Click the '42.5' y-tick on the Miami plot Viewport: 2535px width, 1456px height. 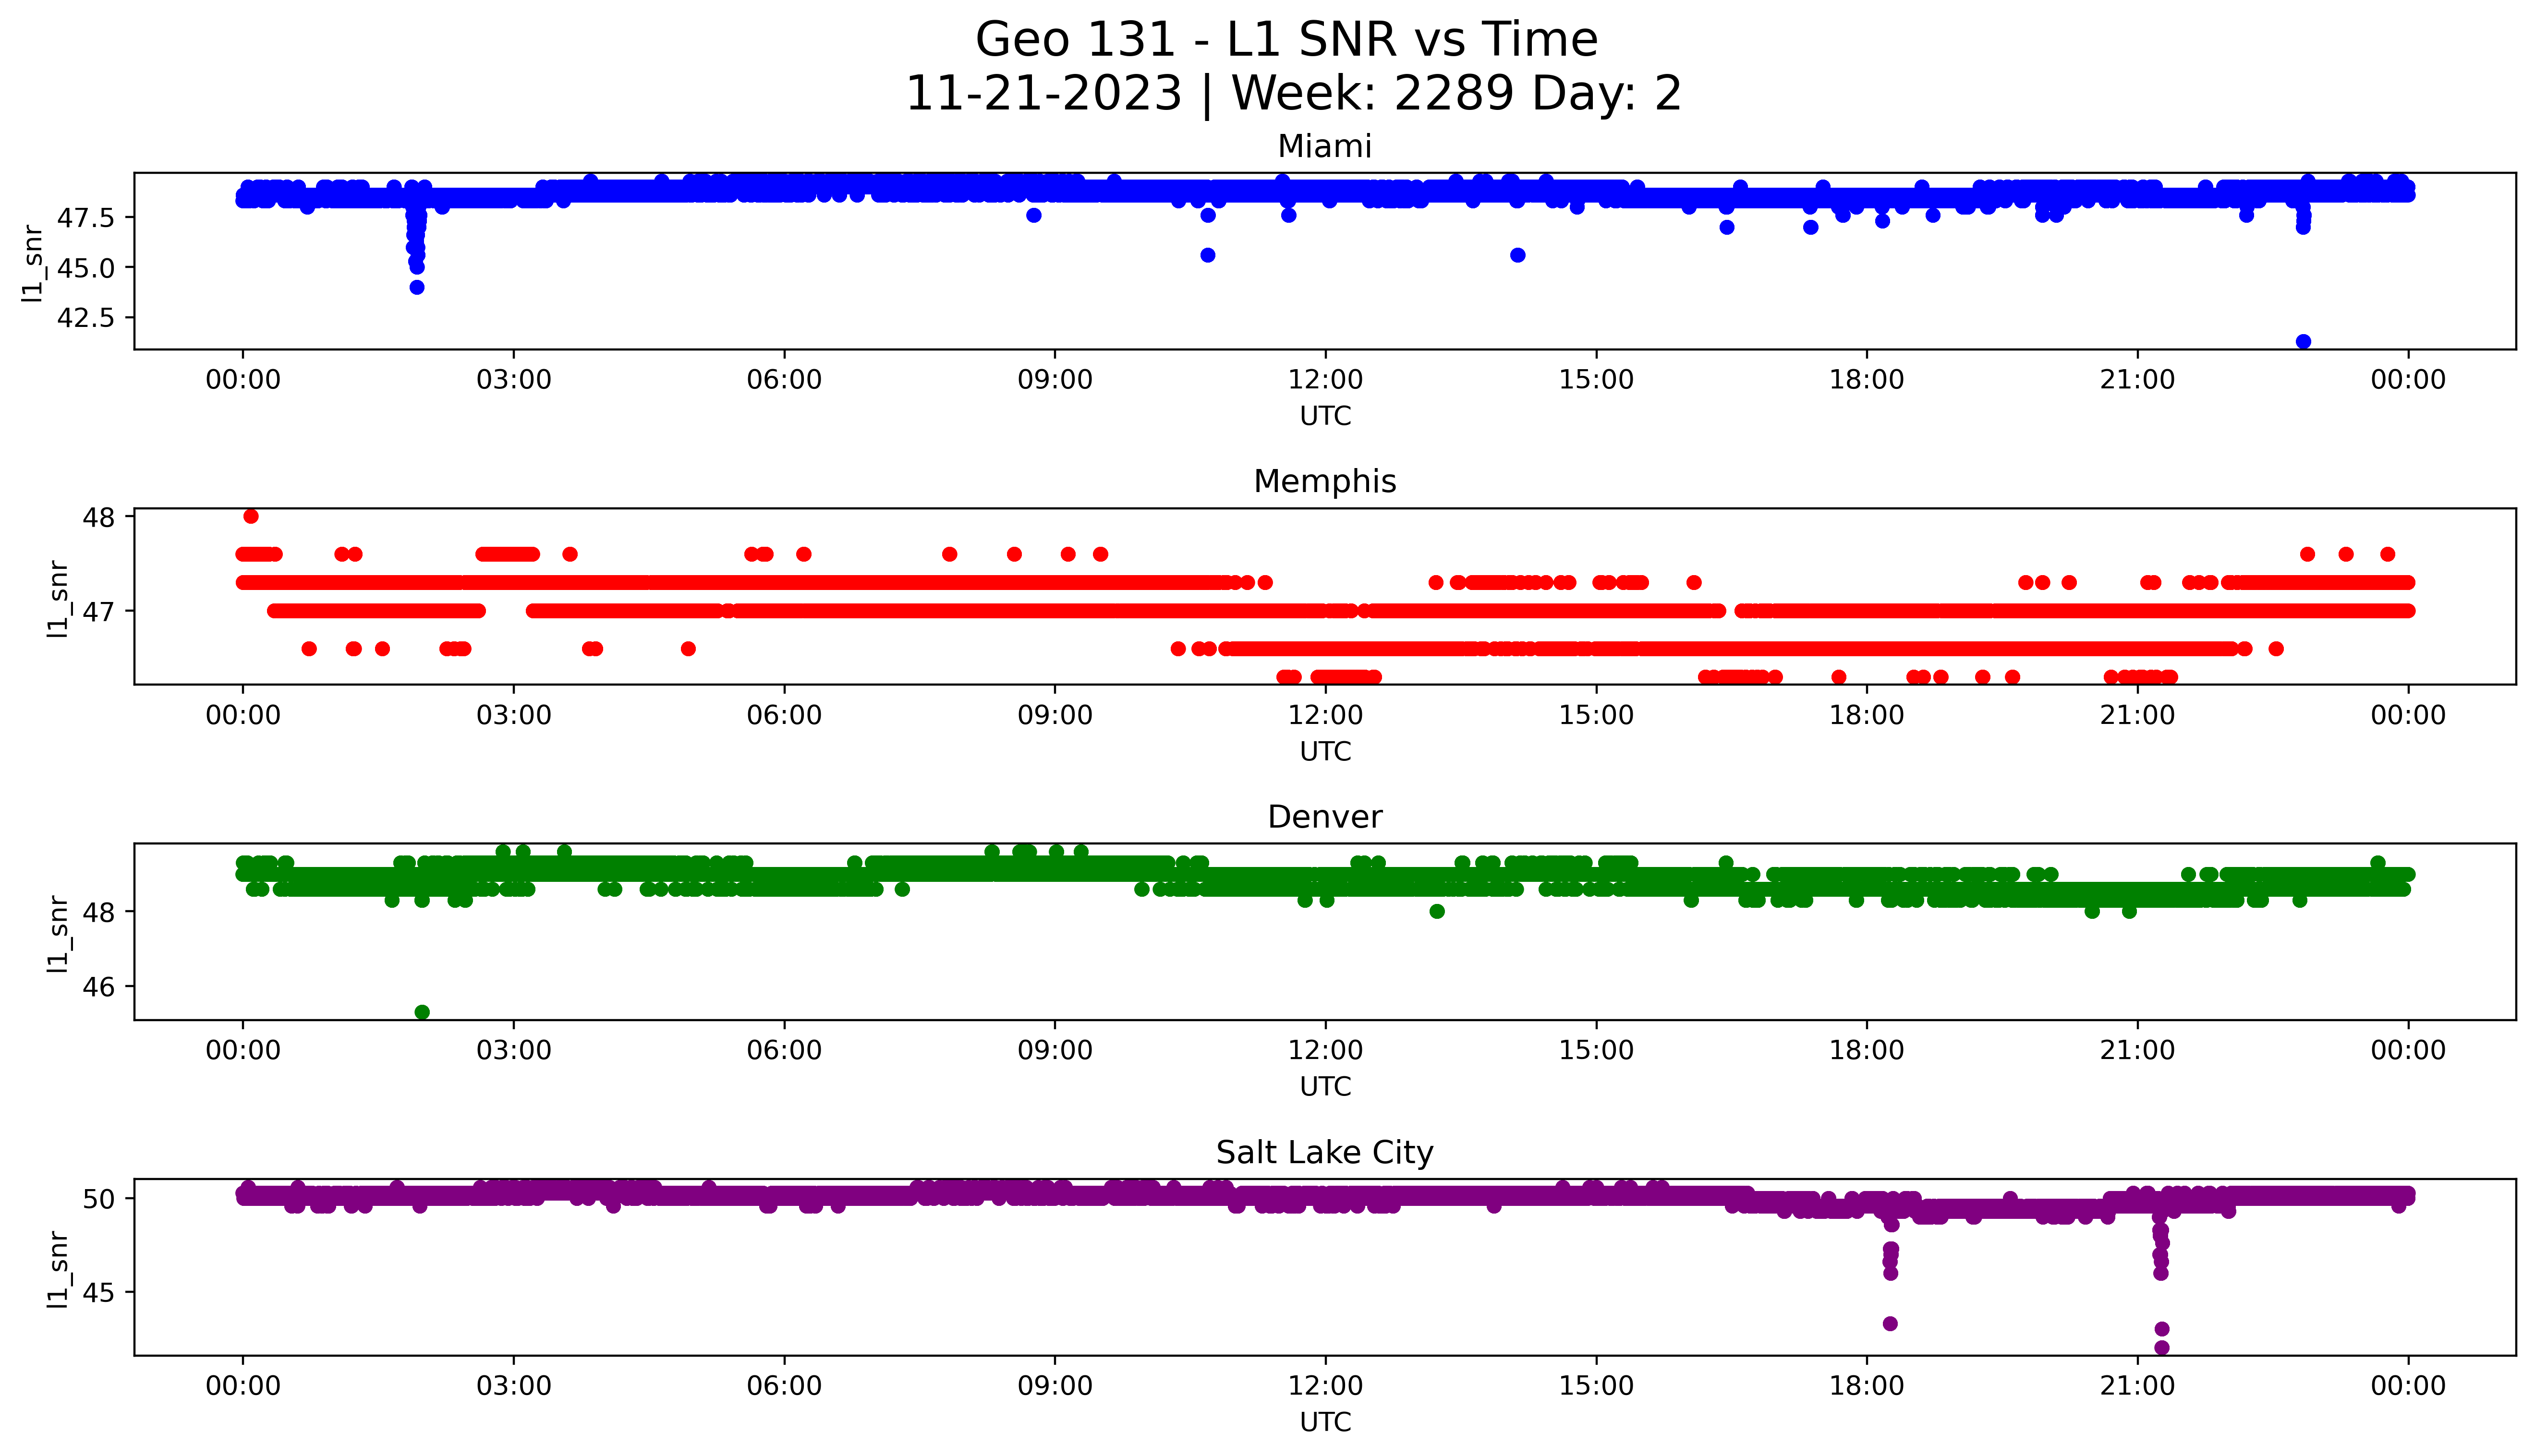pyautogui.click(x=85, y=318)
